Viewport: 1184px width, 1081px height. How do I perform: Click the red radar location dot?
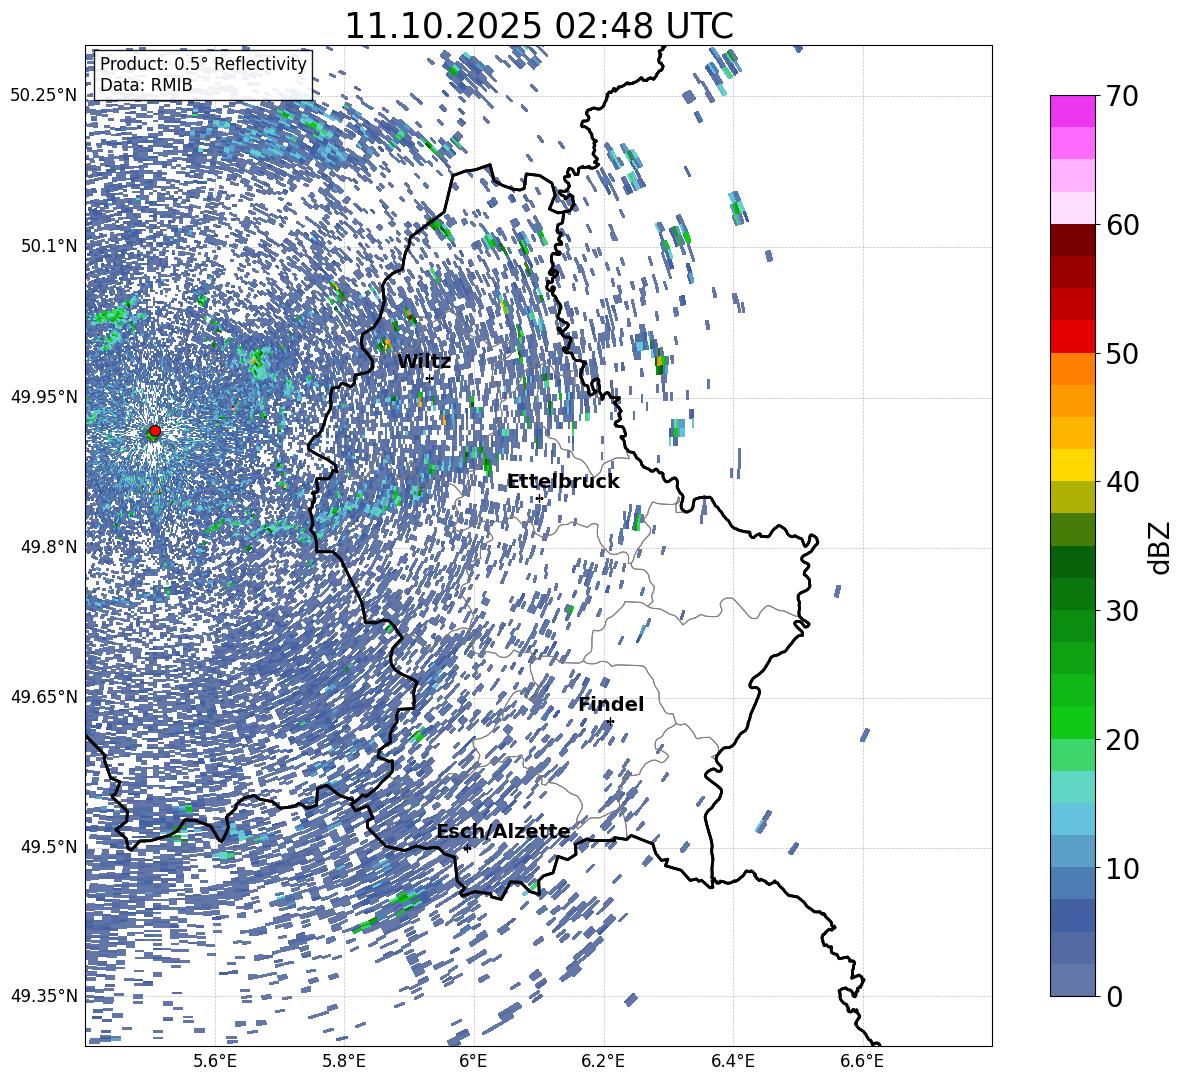(x=155, y=431)
